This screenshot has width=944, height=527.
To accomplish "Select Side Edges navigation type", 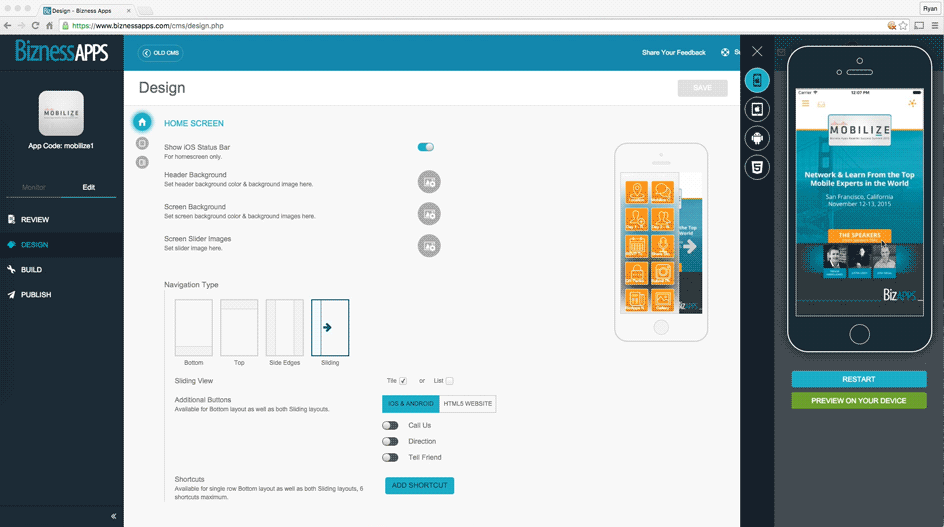I will [x=285, y=328].
